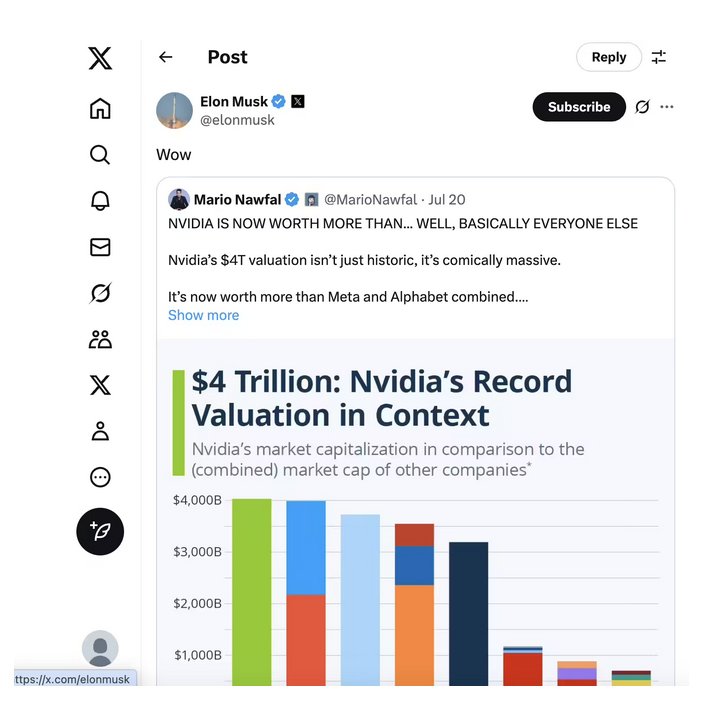
Task: Open the Premium X icon in sidebar
Action: click(100, 385)
